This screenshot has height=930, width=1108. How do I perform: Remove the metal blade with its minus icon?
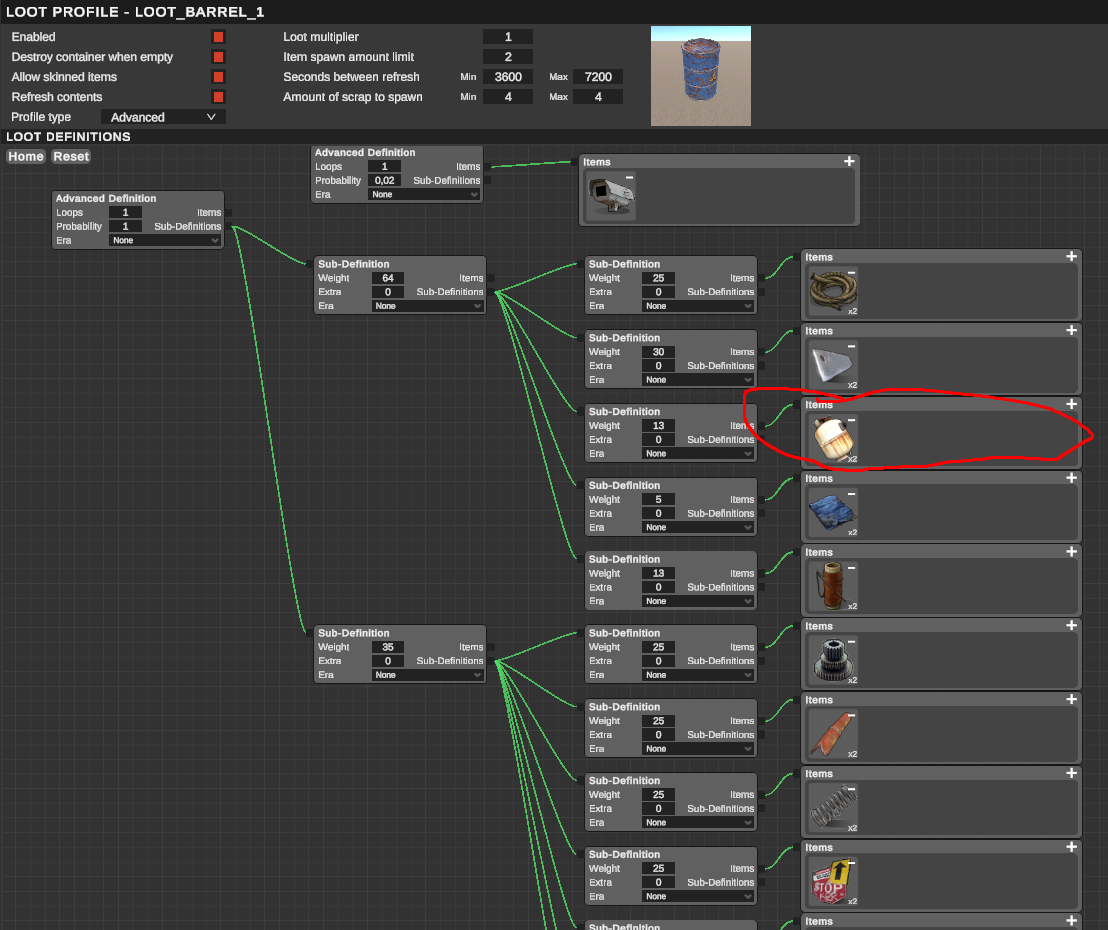point(851,346)
